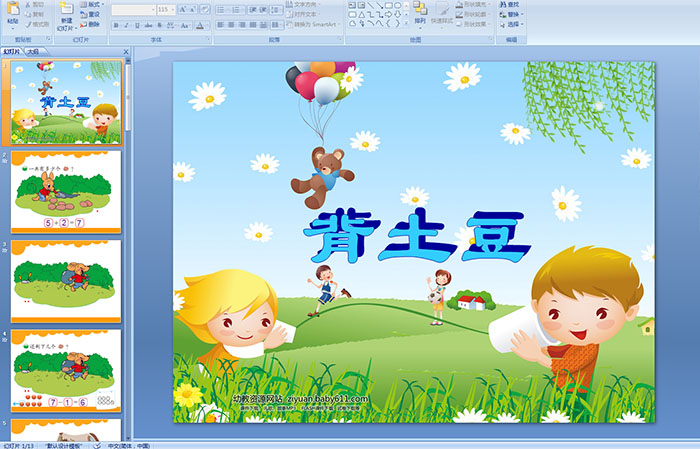Click the Increase Font Size icon
This screenshot has height=449, width=700.
point(183,10)
